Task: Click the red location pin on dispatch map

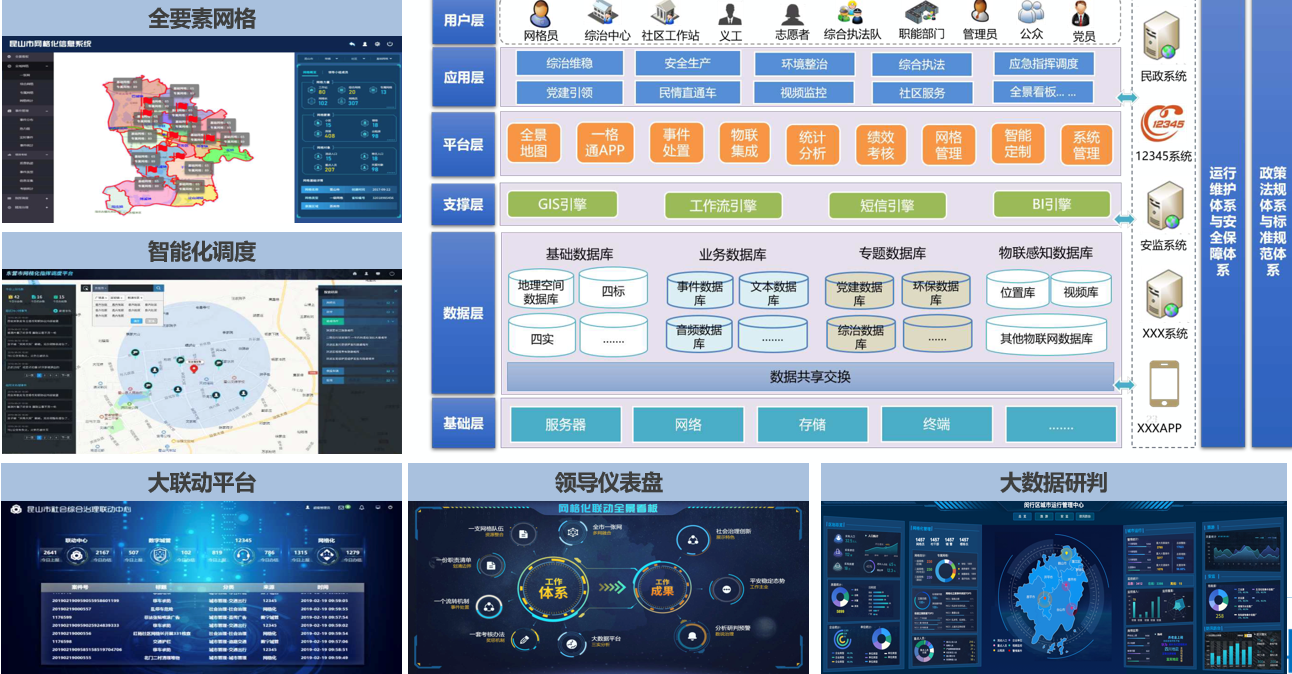Action: tap(193, 370)
